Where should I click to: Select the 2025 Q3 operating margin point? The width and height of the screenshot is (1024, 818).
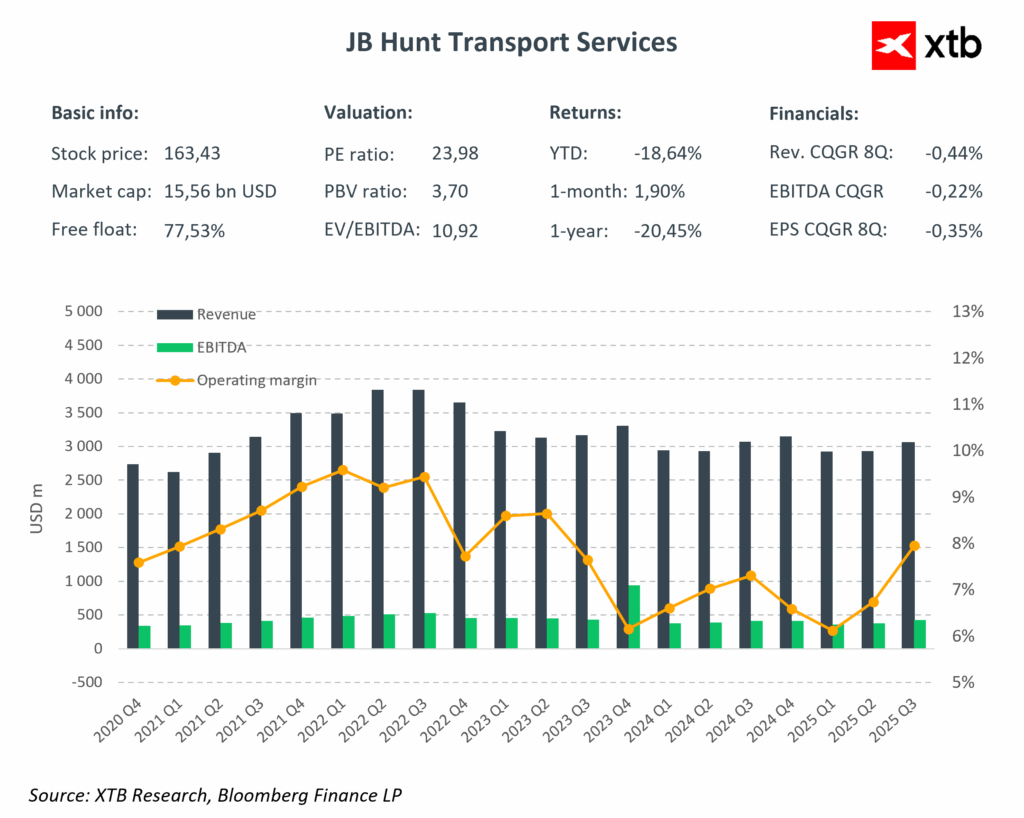pos(914,546)
